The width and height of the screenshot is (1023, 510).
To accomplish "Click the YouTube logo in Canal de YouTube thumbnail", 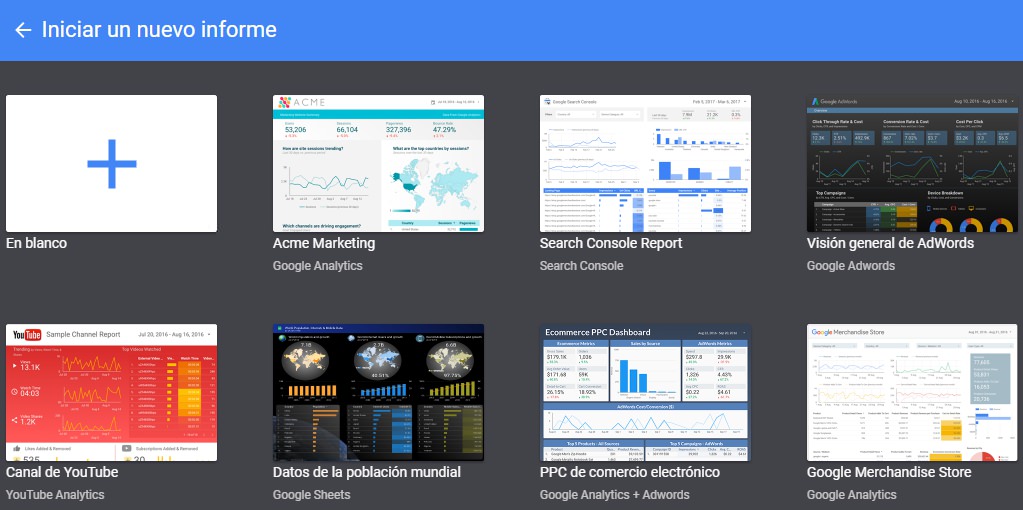I will pos(27,335).
